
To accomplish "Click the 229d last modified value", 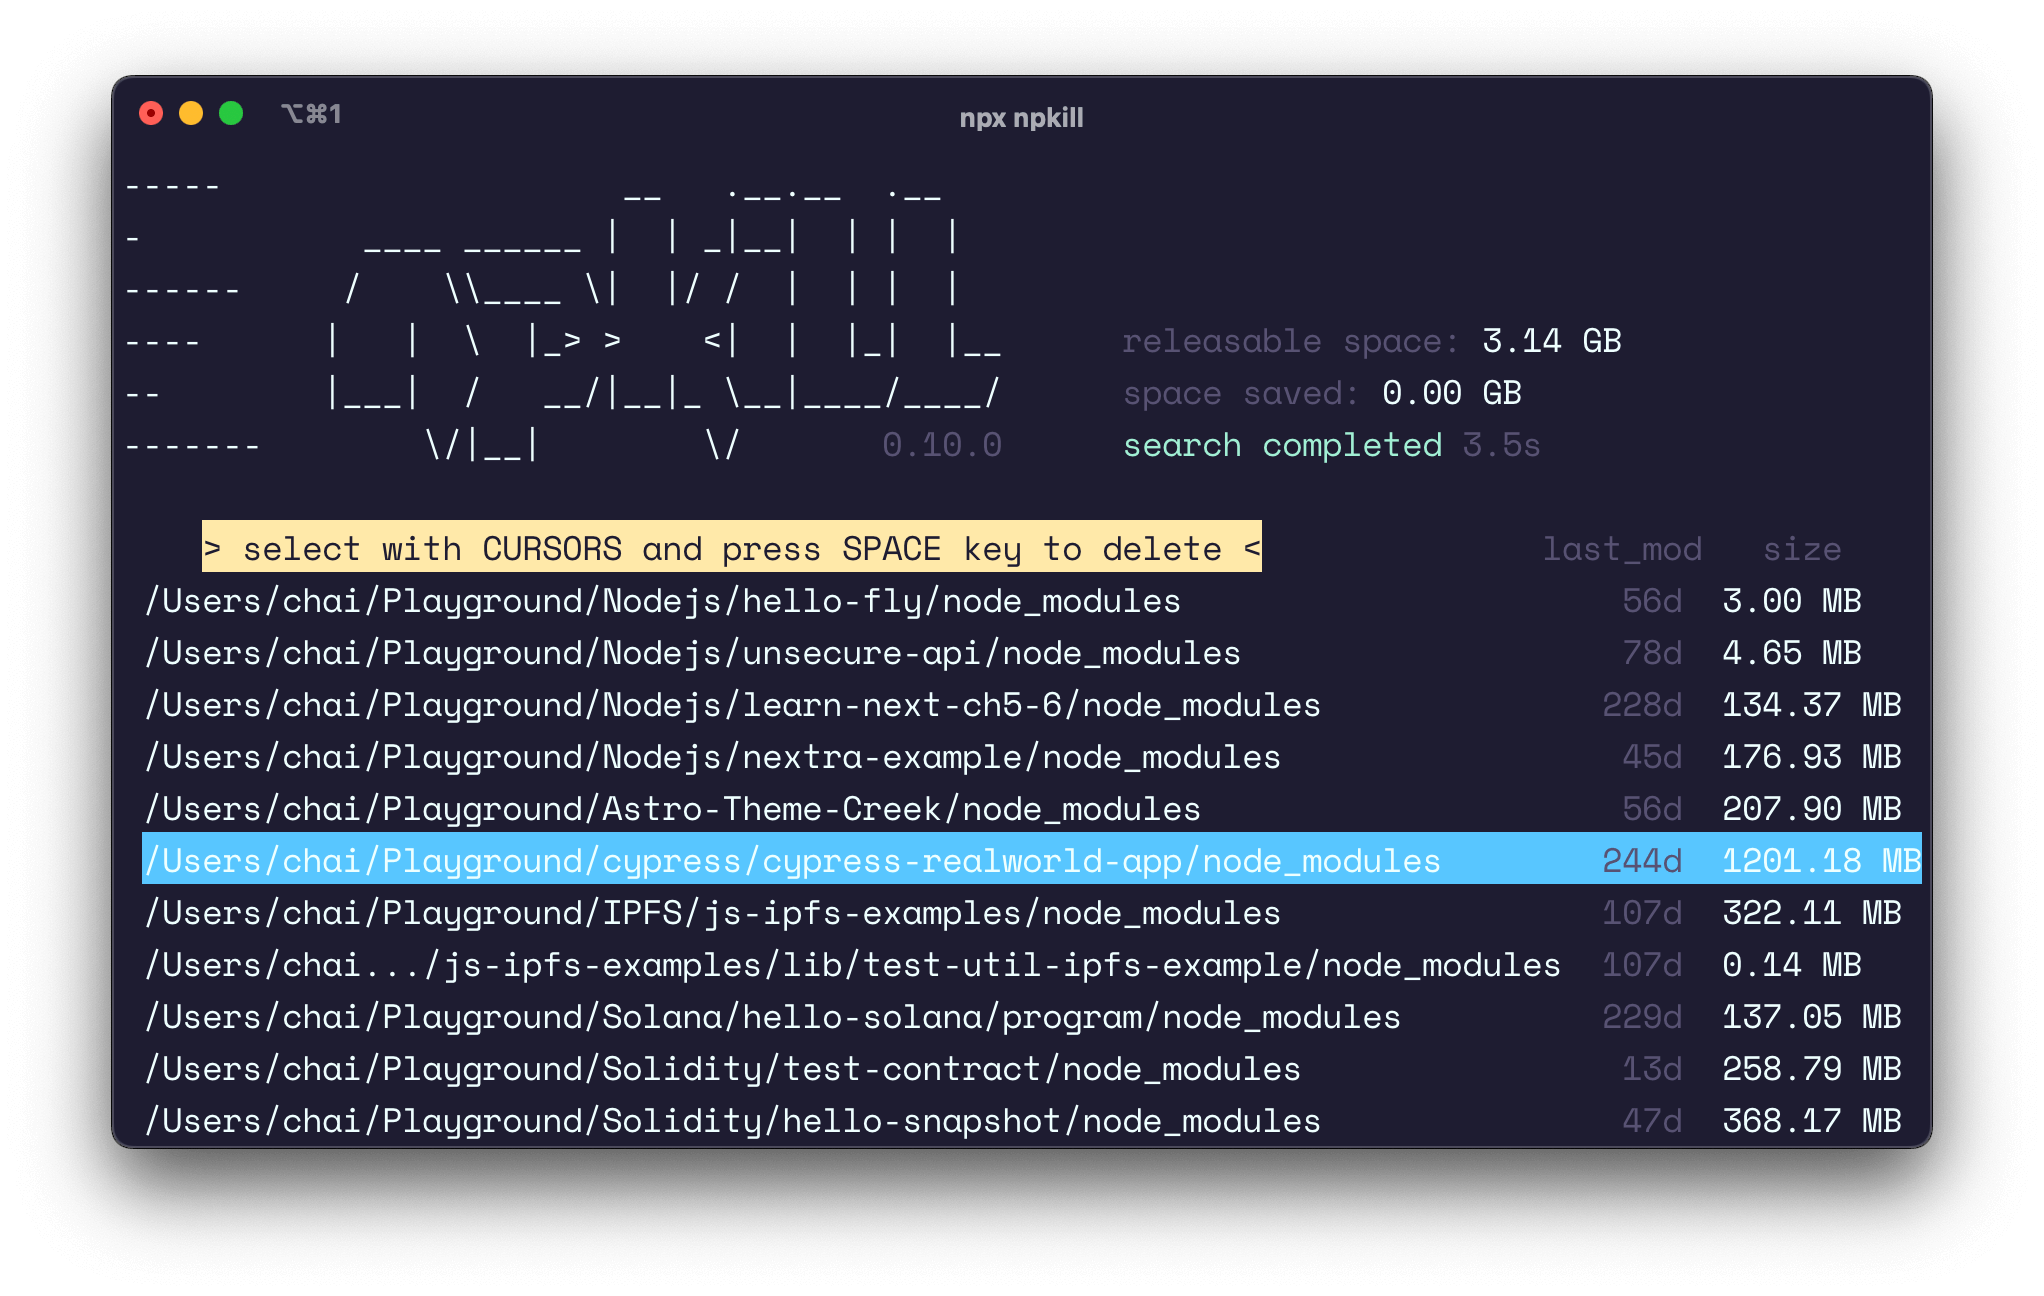I will point(1641,1017).
